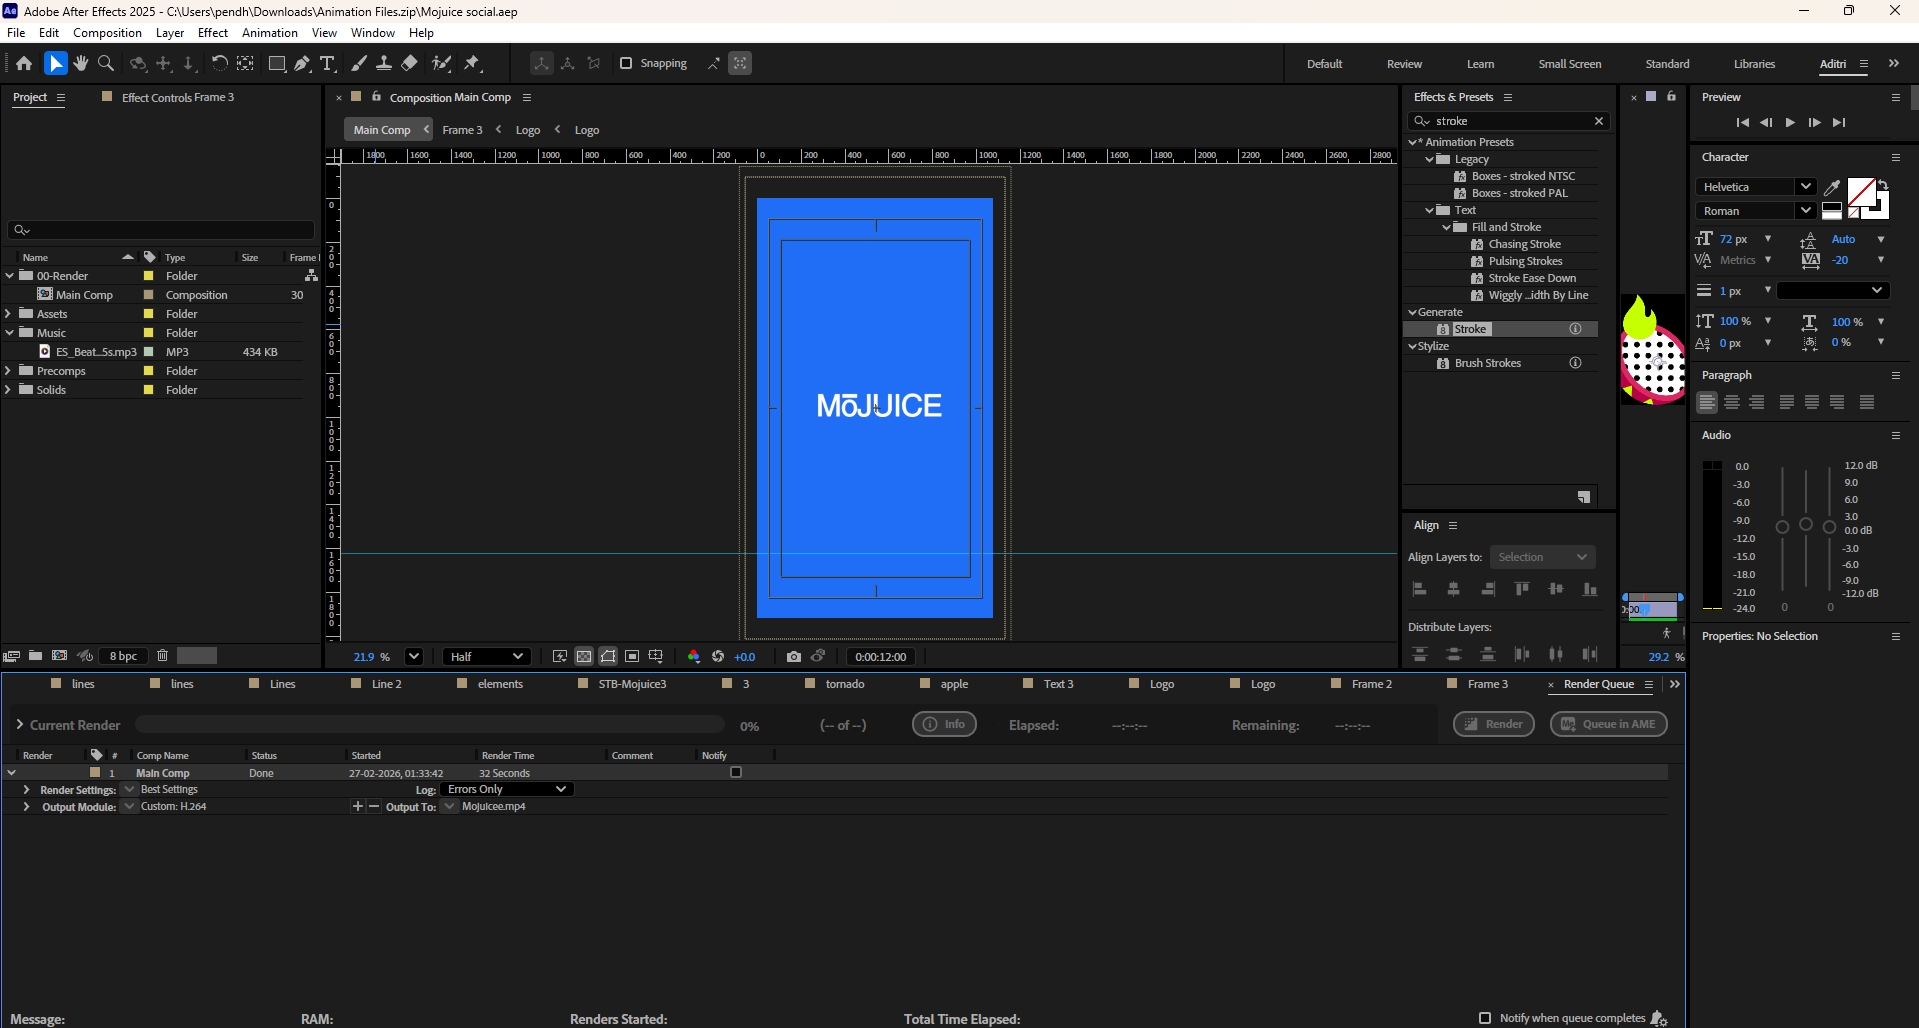Clear the stroke search with X
The image size is (1919, 1028).
(1599, 121)
